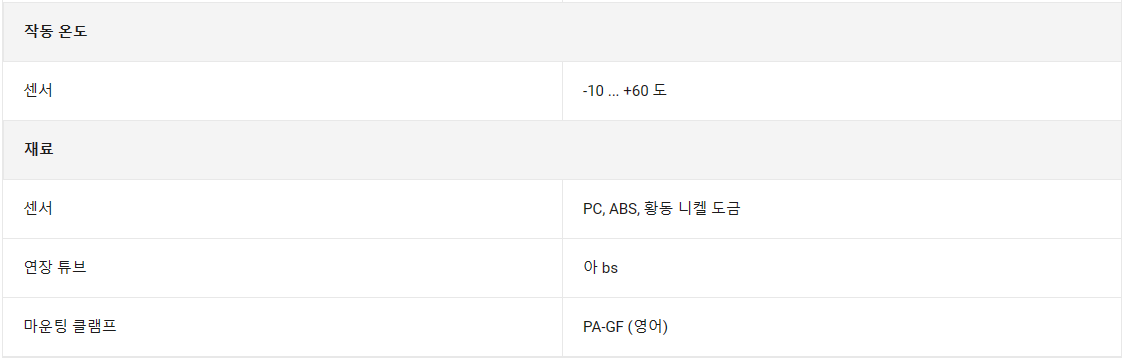
Task: Click the -10 ... +60 도 temperature value
Action: (625, 92)
